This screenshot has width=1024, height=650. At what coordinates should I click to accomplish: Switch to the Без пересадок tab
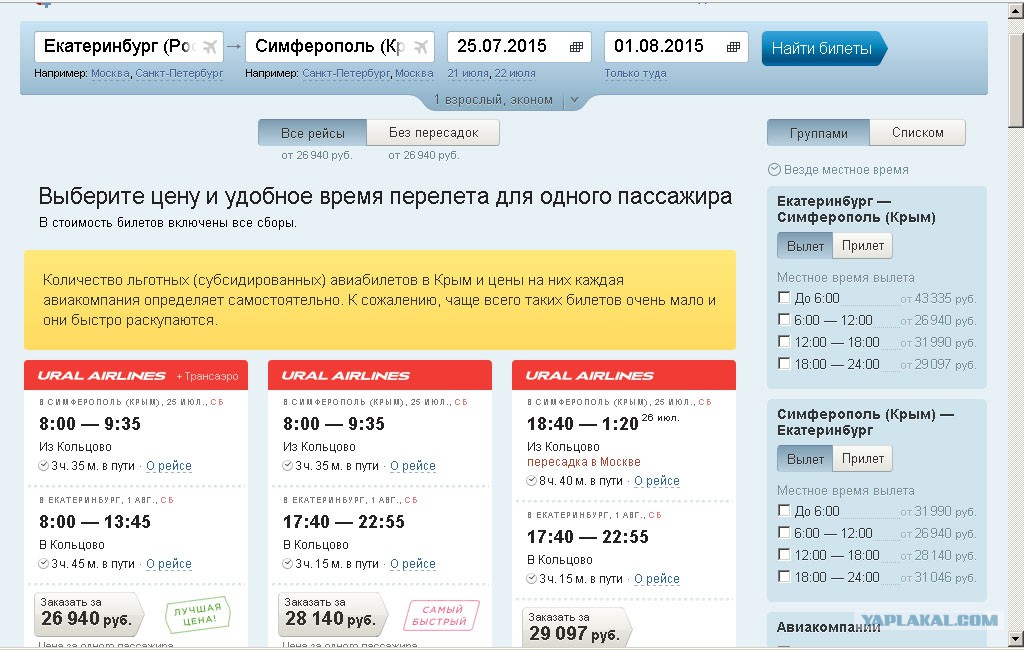(x=433, y=133)
